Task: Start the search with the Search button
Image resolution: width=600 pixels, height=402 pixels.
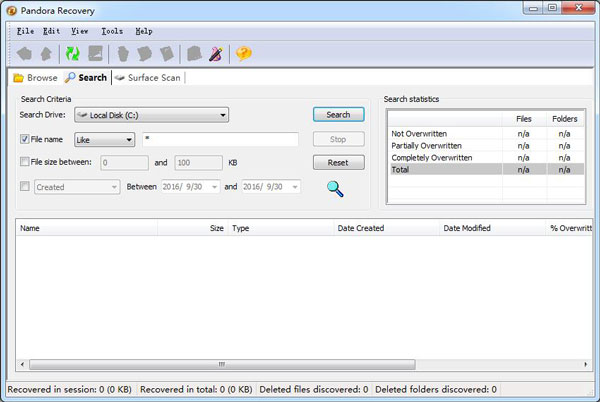Action: [x=339, y=115]
